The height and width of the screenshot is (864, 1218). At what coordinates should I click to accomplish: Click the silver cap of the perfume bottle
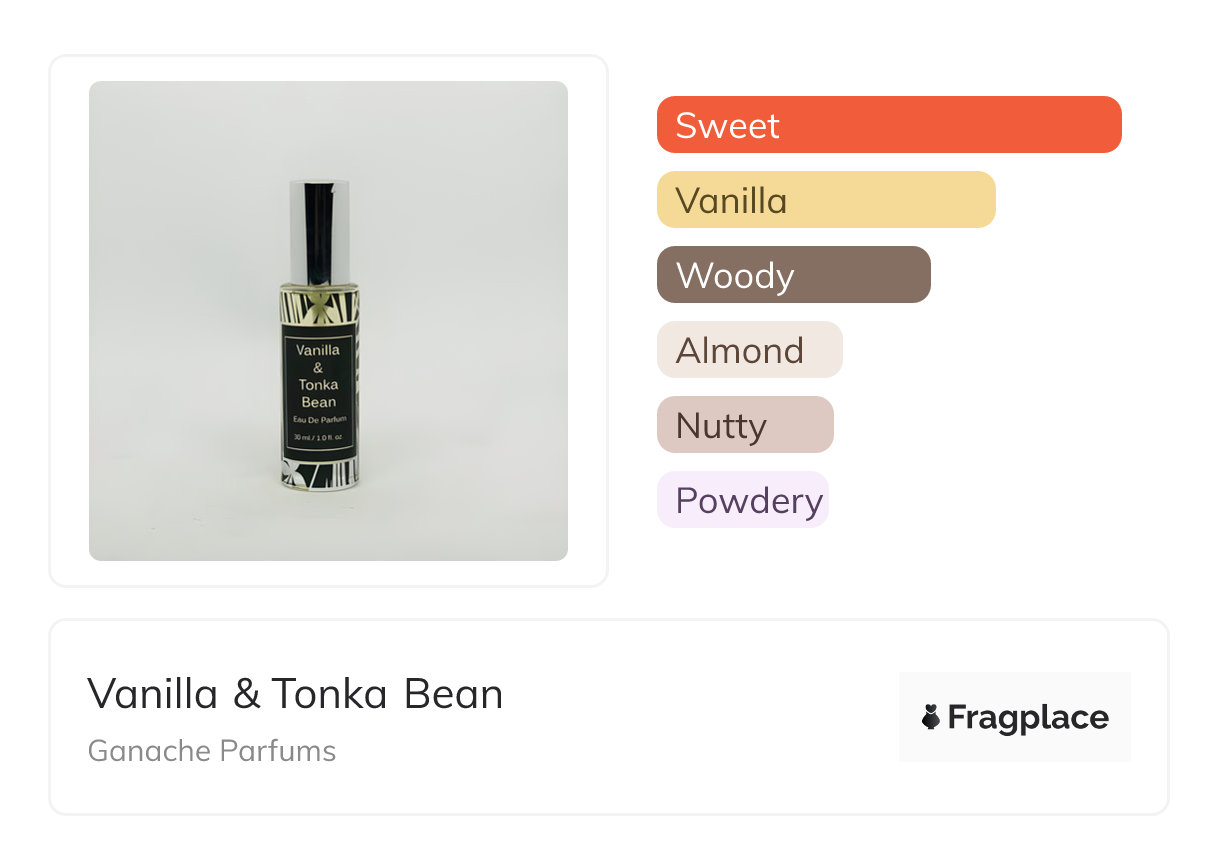click(318, 231)
